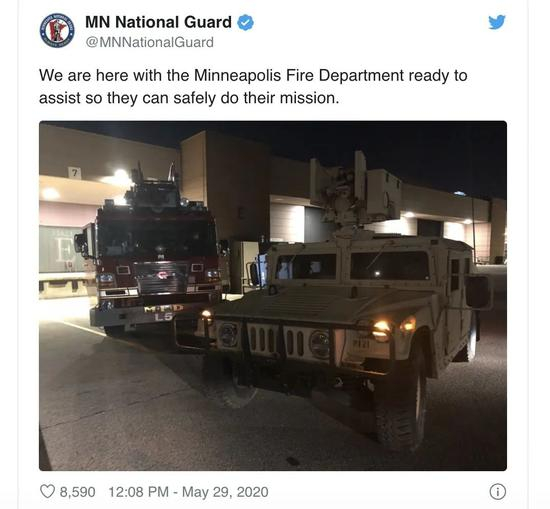Image resolution: width=550 pixels, height=509 pixels.
Task: Open the MN National Guard display name
Action: pos(158,22)
